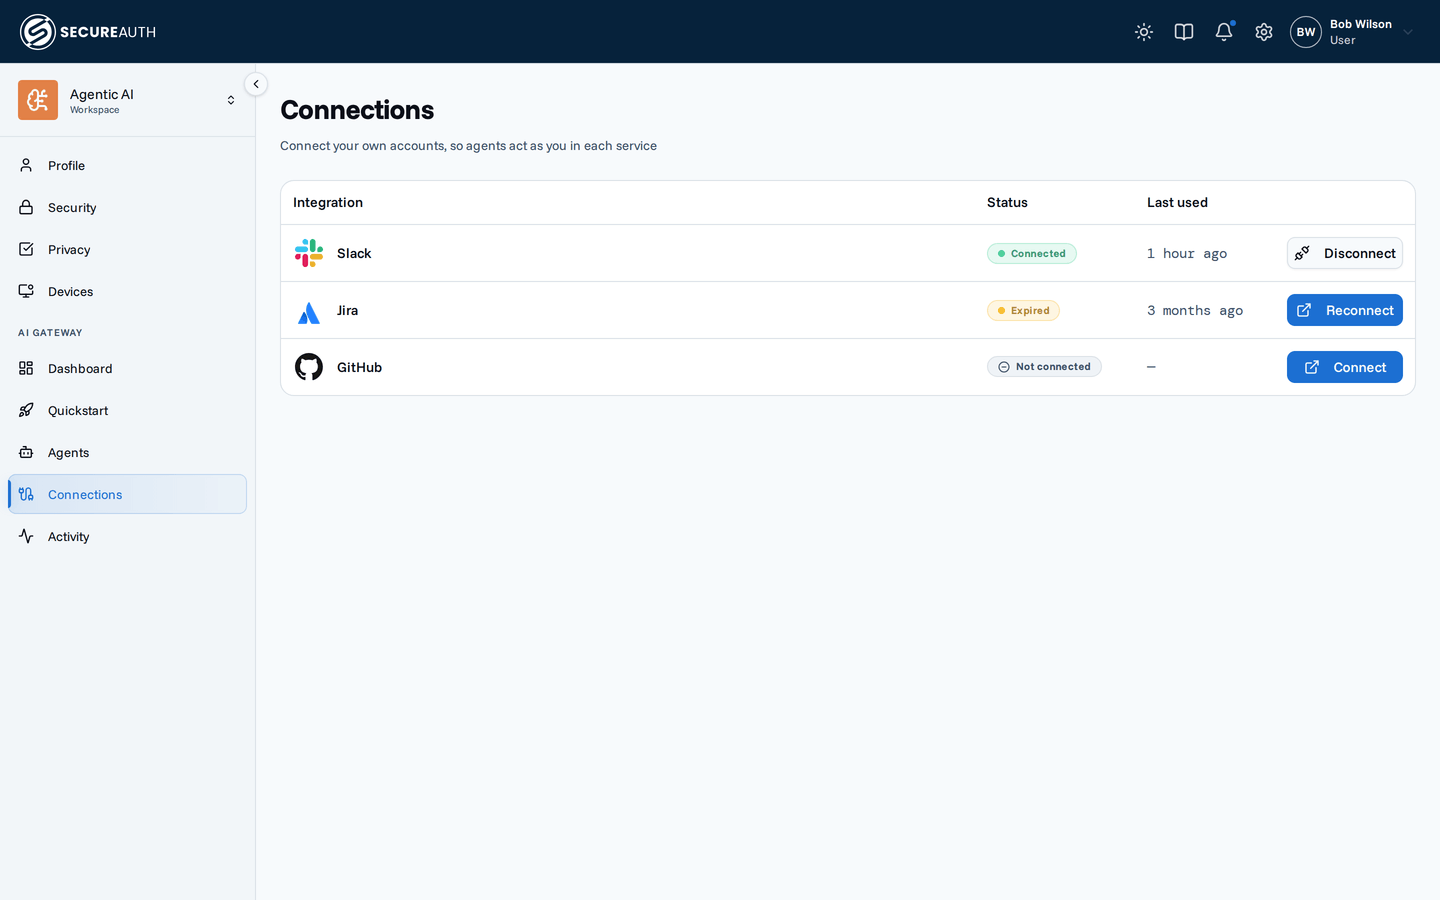Open the Activity page
This screenshot has width=1440, height=900.
[127, 536]
